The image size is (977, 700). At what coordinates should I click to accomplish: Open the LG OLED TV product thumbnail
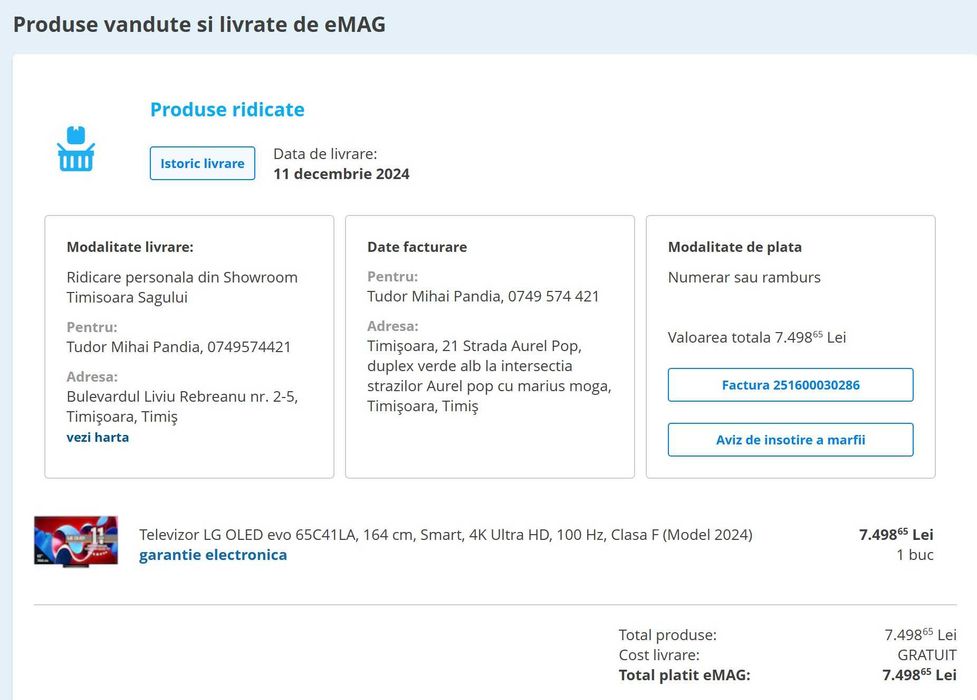tap(76, 541)
